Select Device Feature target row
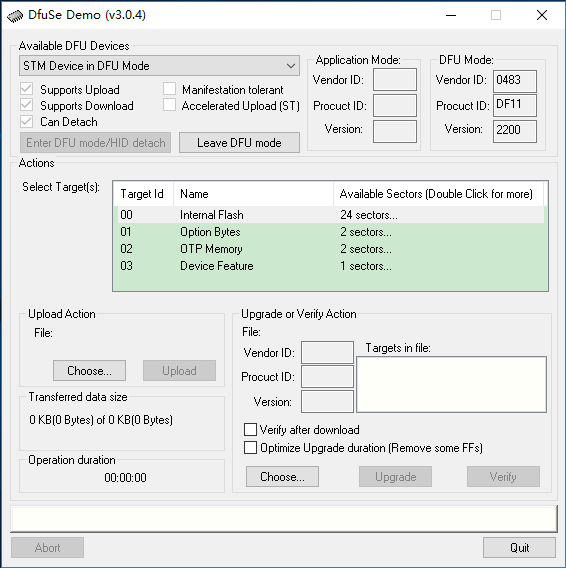Screen dimensions: 566x568 pos(330,266)
